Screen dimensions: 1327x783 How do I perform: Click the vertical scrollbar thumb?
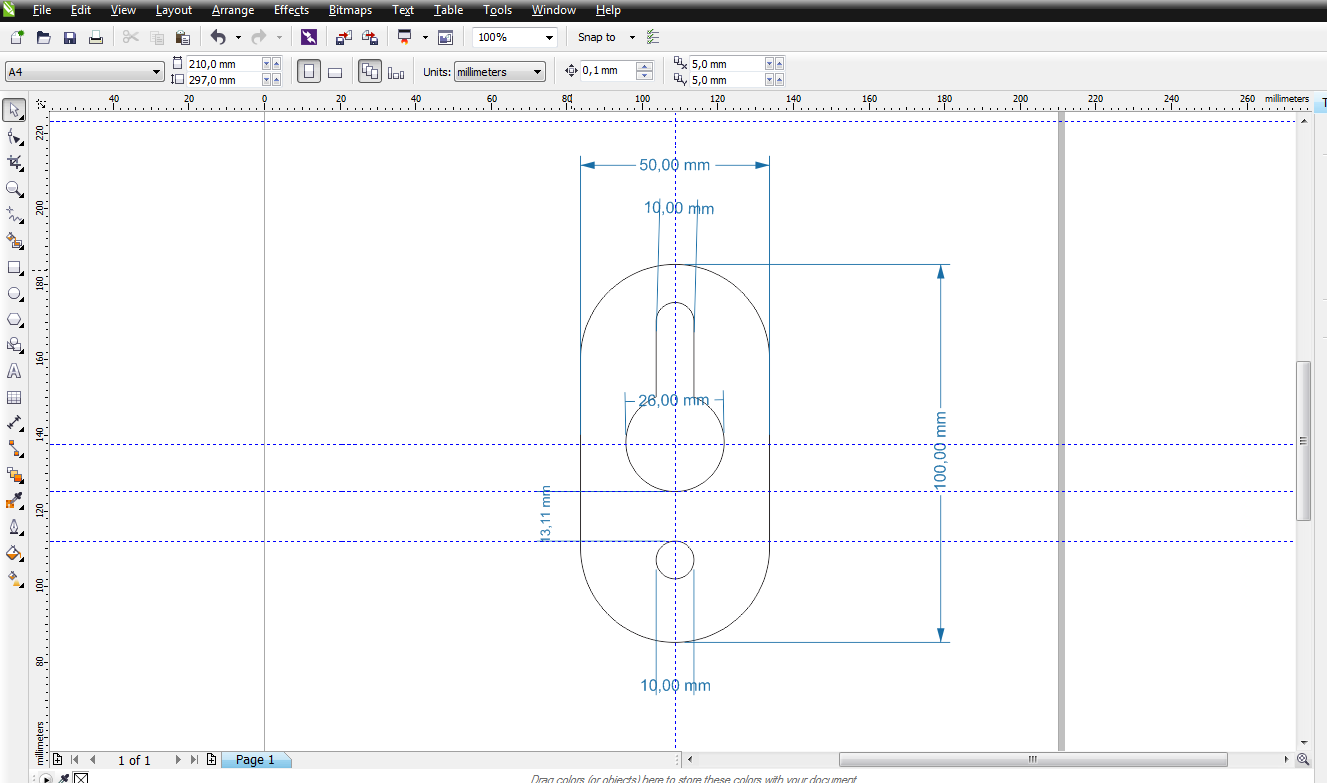click(1303, 441)
